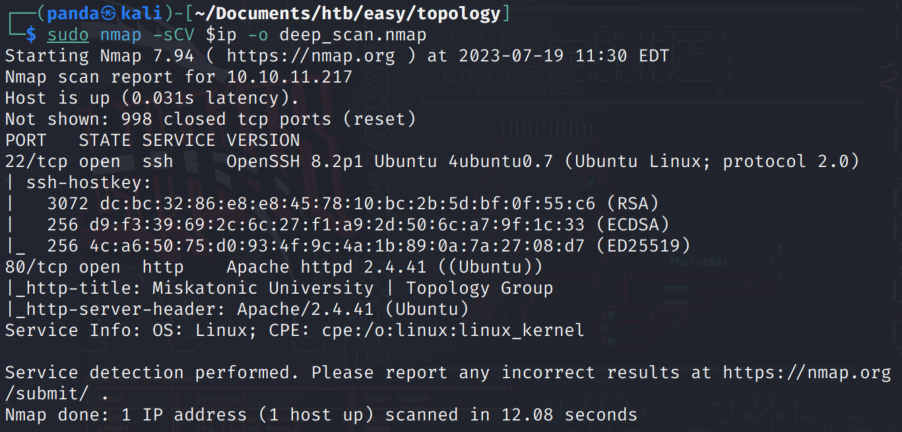Click the target IP address 10.10.11.217
The image size is (902, 432).
coord(289,77)
